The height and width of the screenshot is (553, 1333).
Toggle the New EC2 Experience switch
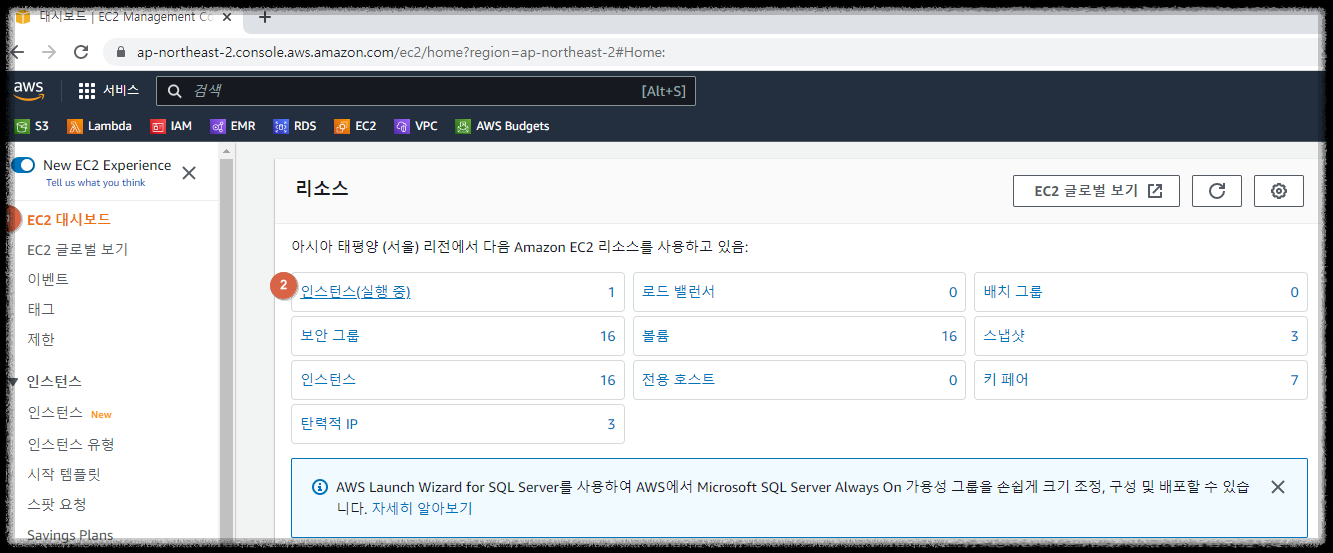click(x=24, y=165)
